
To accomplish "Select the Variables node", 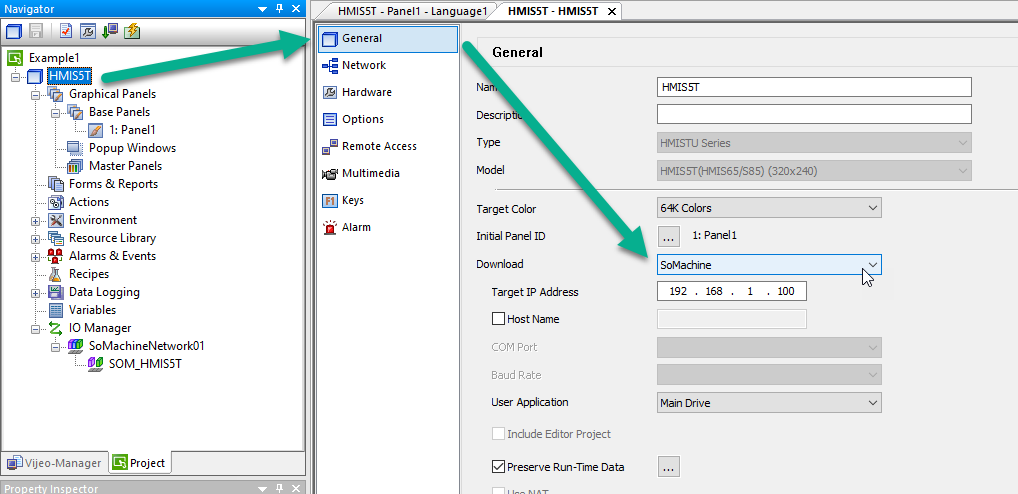I will [92, 310].
